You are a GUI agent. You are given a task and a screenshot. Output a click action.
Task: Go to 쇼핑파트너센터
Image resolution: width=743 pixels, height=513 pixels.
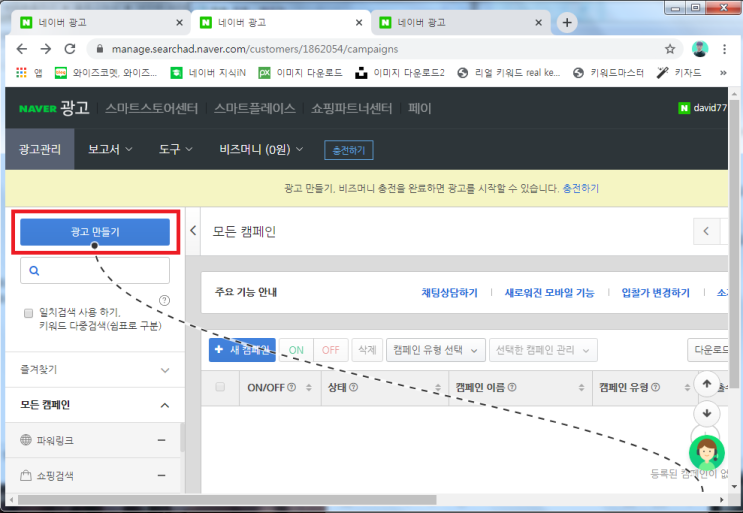(352, 108)
